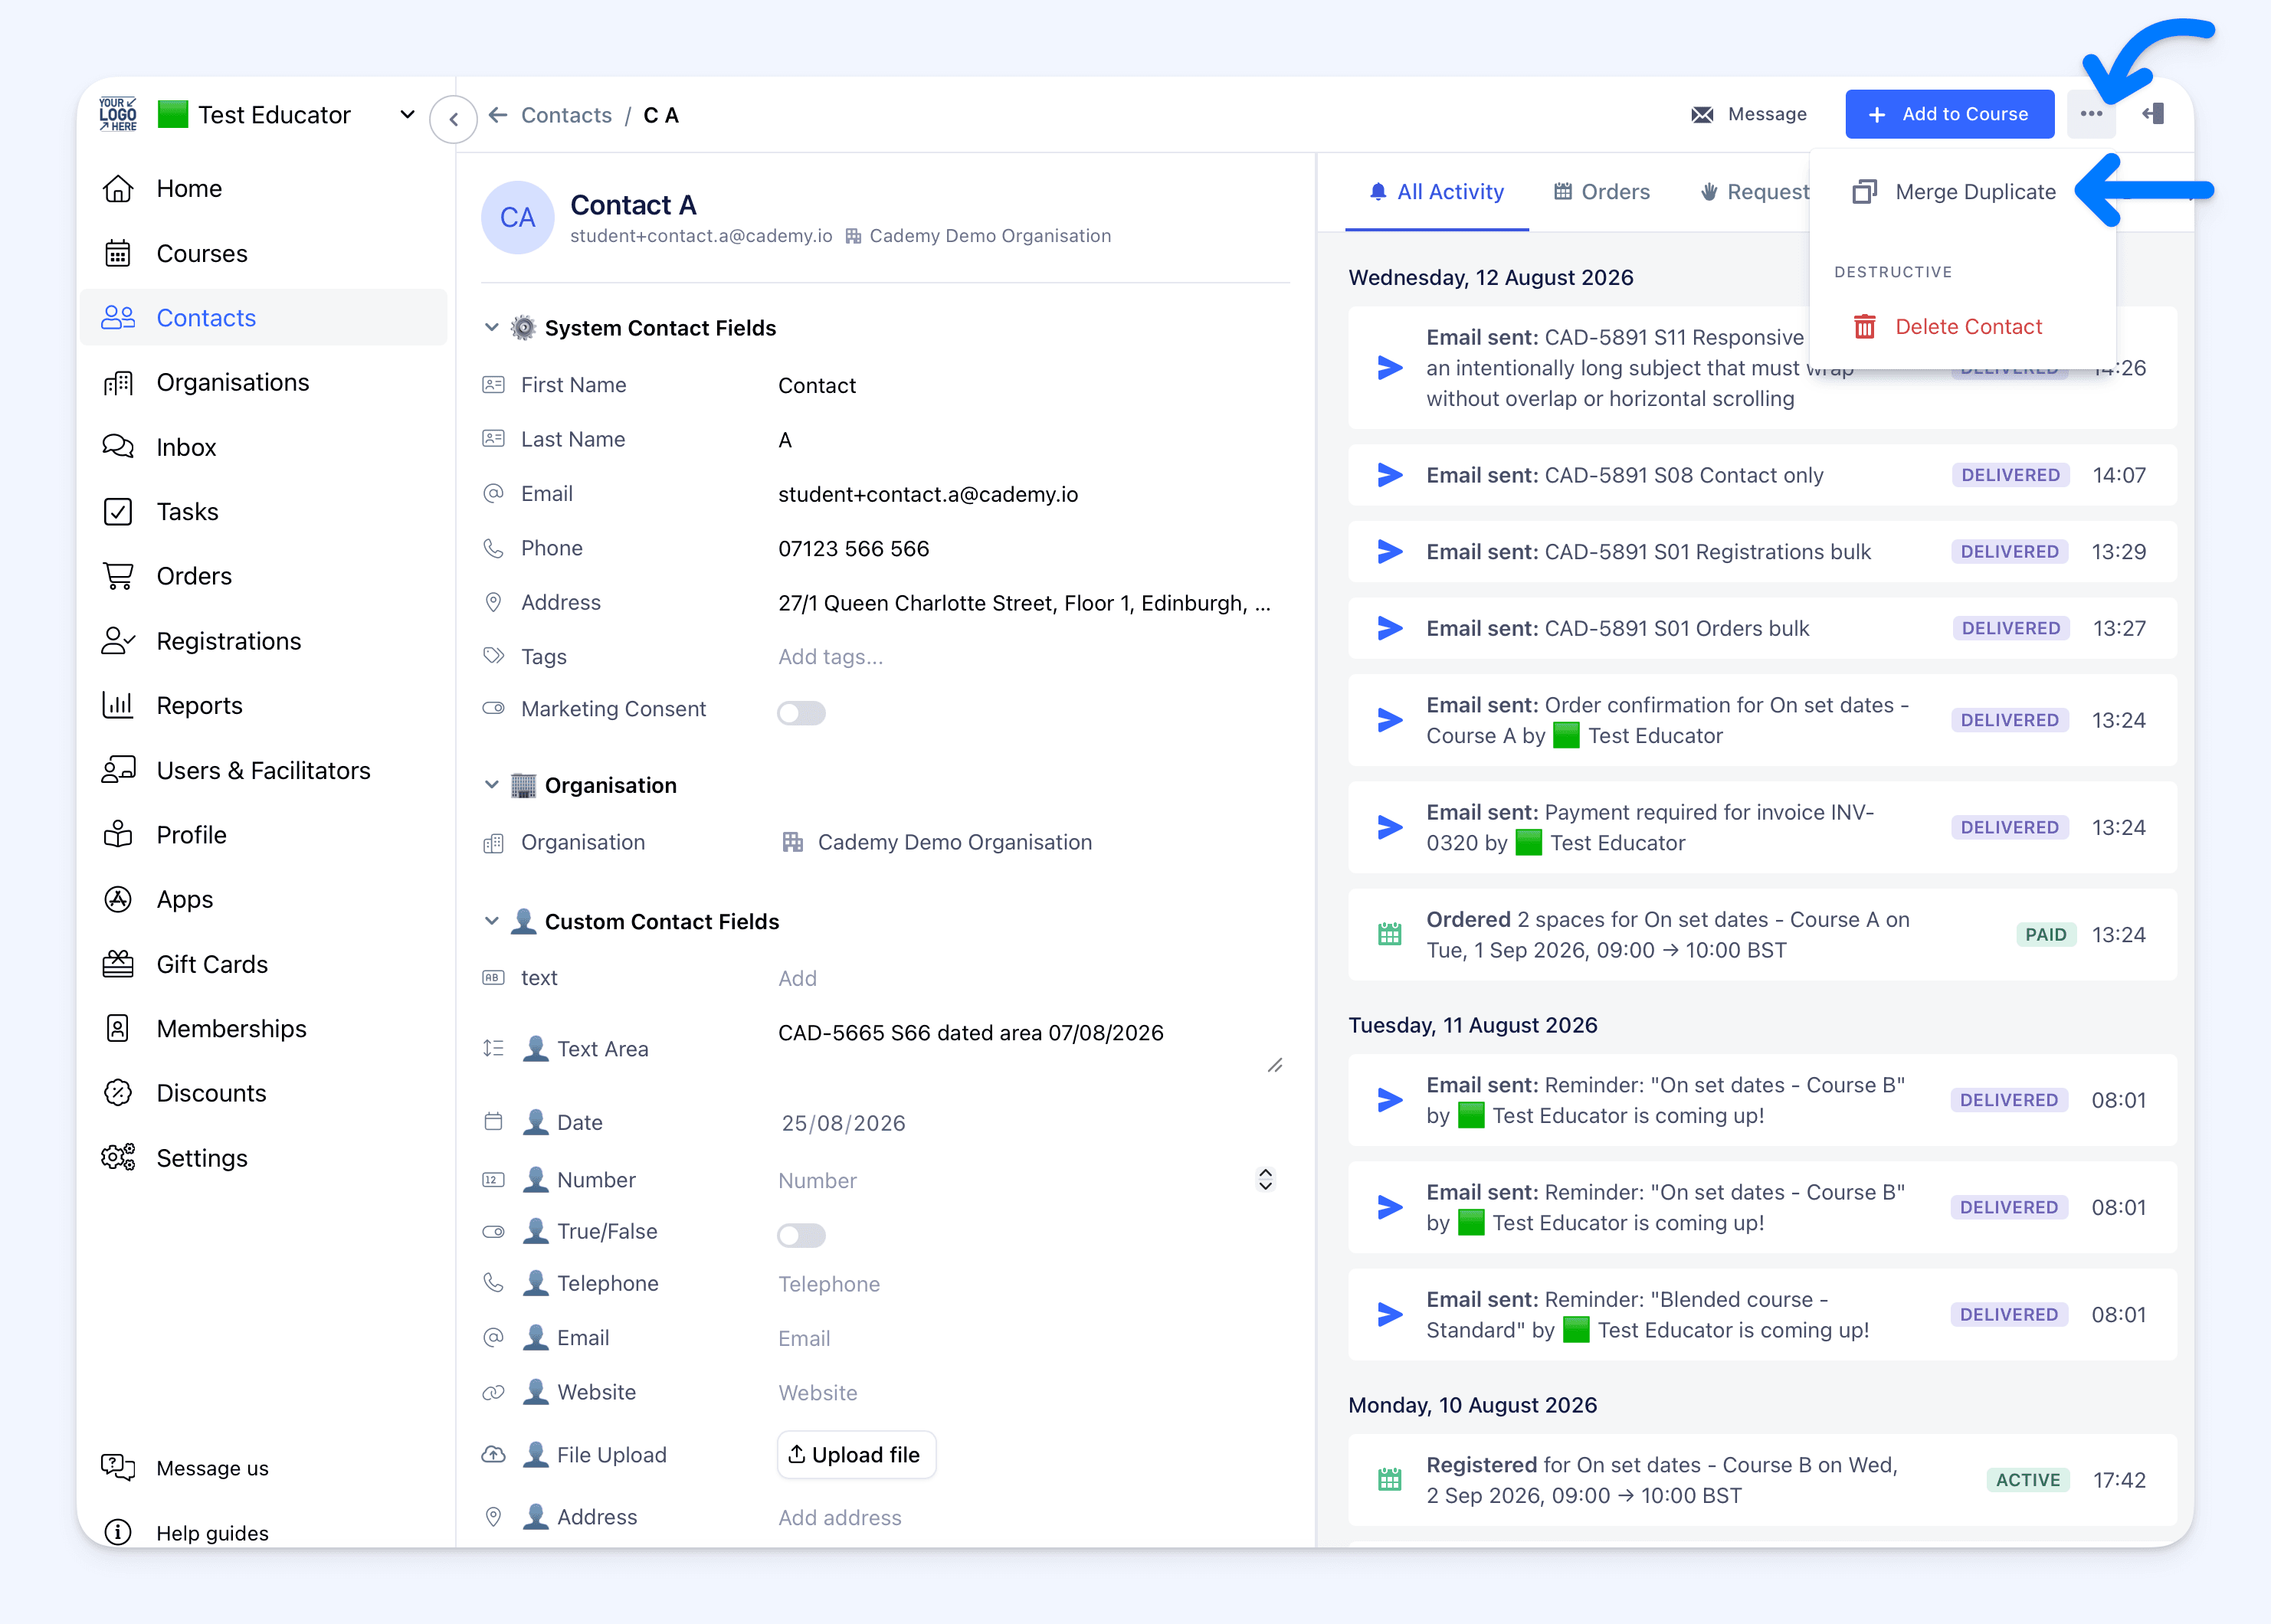Open the Message us chat icon
The image size is (2271, 1624).
point(118,1467)
